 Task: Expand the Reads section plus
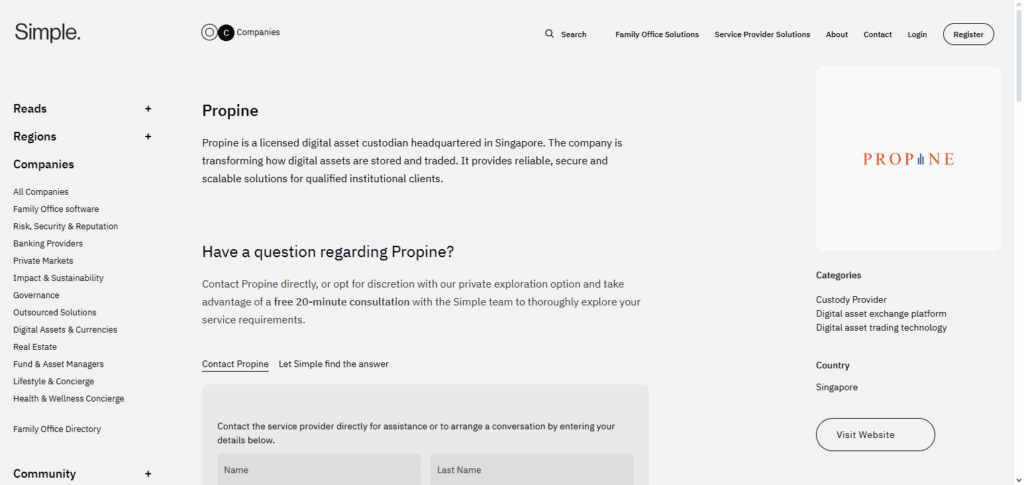point(148,109)
